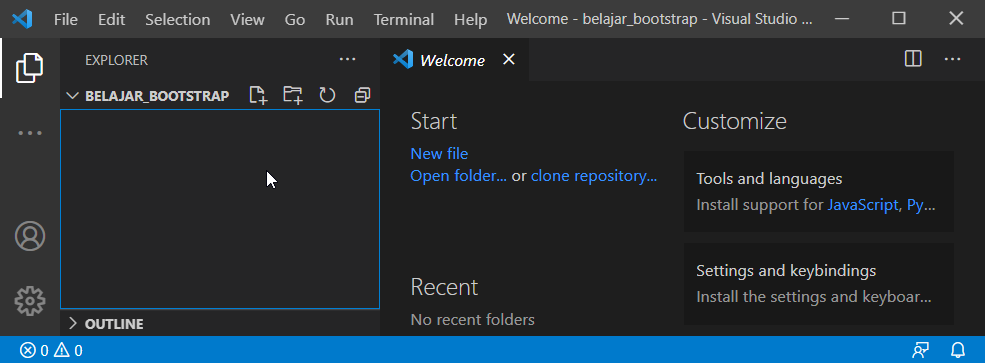Click the EXPLORER panel title
Screen dimensions: 985x363
tap(116, 60)
